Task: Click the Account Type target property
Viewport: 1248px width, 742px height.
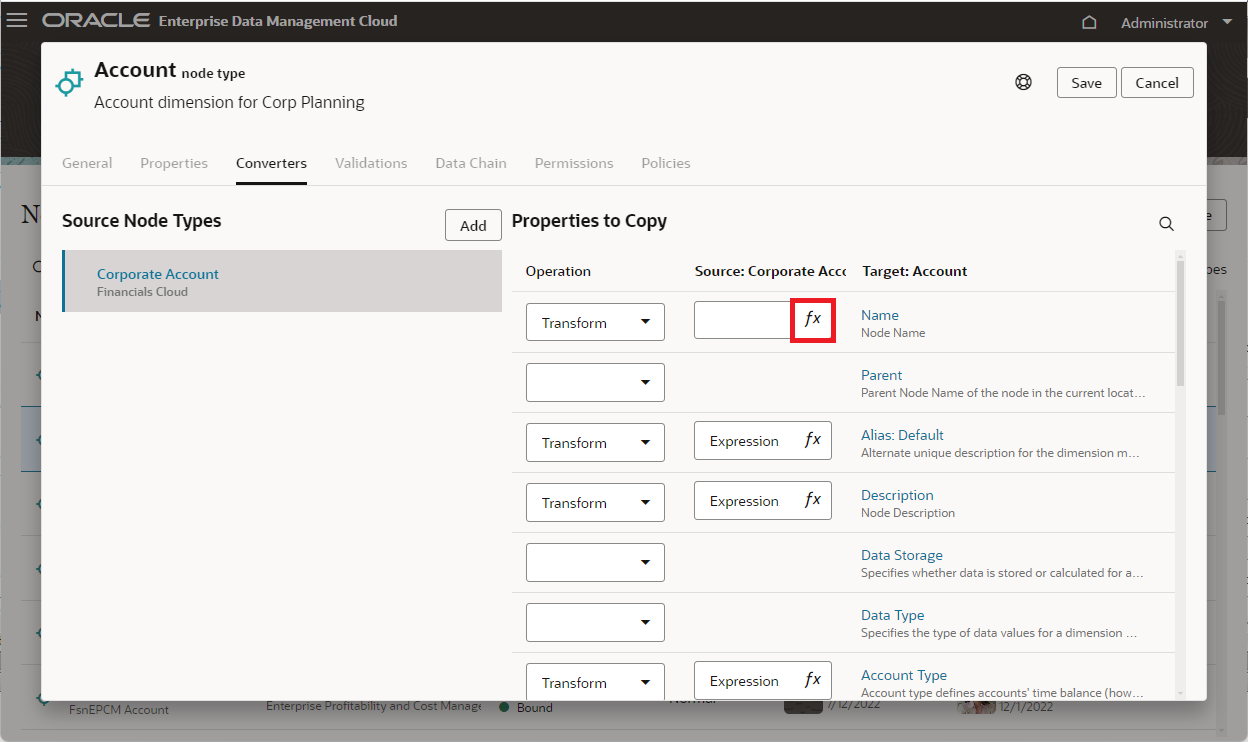Action: 904,675
